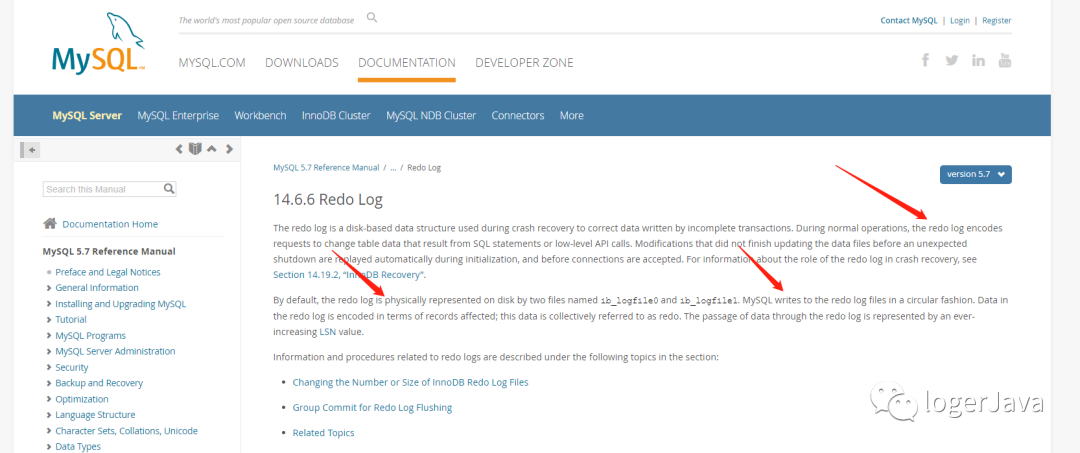Open the More menu in blue bar
Screen dimensions: 1080x453
[x=572, y=115]
